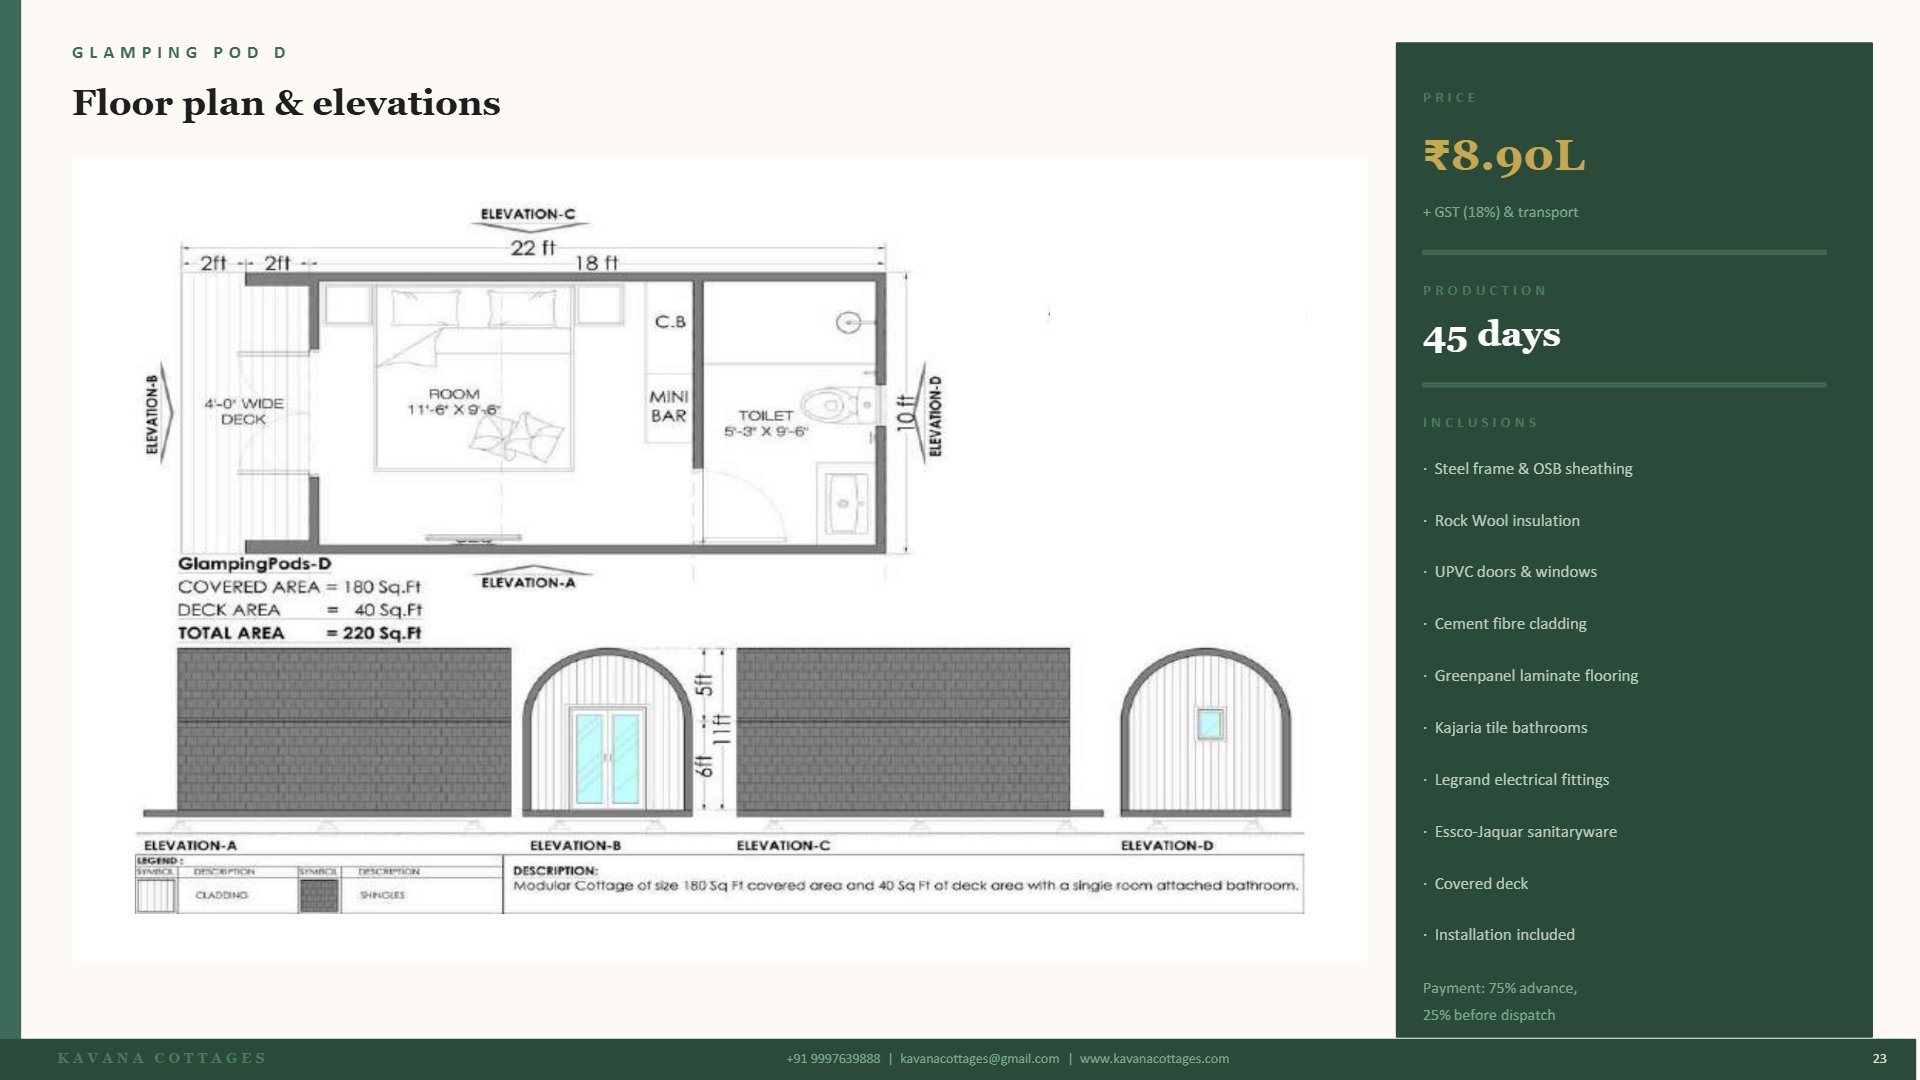Click the 'ELEVATION-A' arrow label below plan
The height and width of the screenshot is (1080, 1920).
coord(529,583)
